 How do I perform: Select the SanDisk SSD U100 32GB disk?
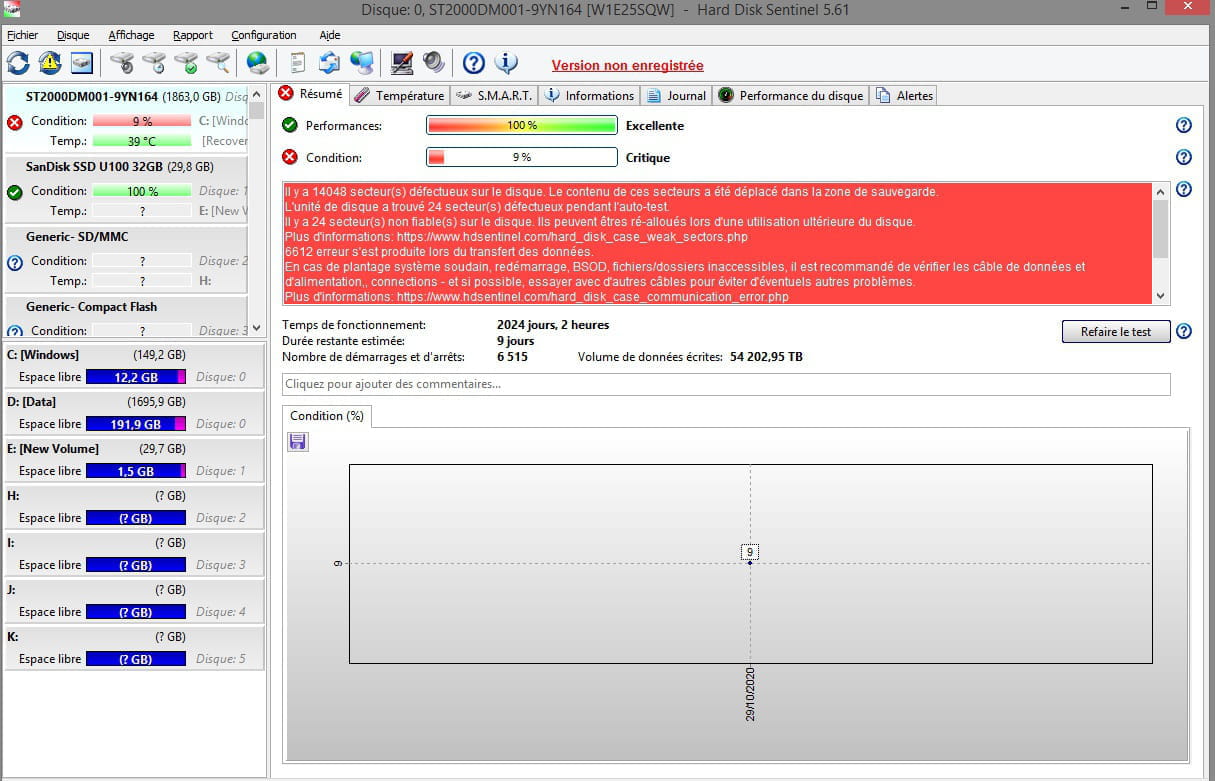[126, 189]
